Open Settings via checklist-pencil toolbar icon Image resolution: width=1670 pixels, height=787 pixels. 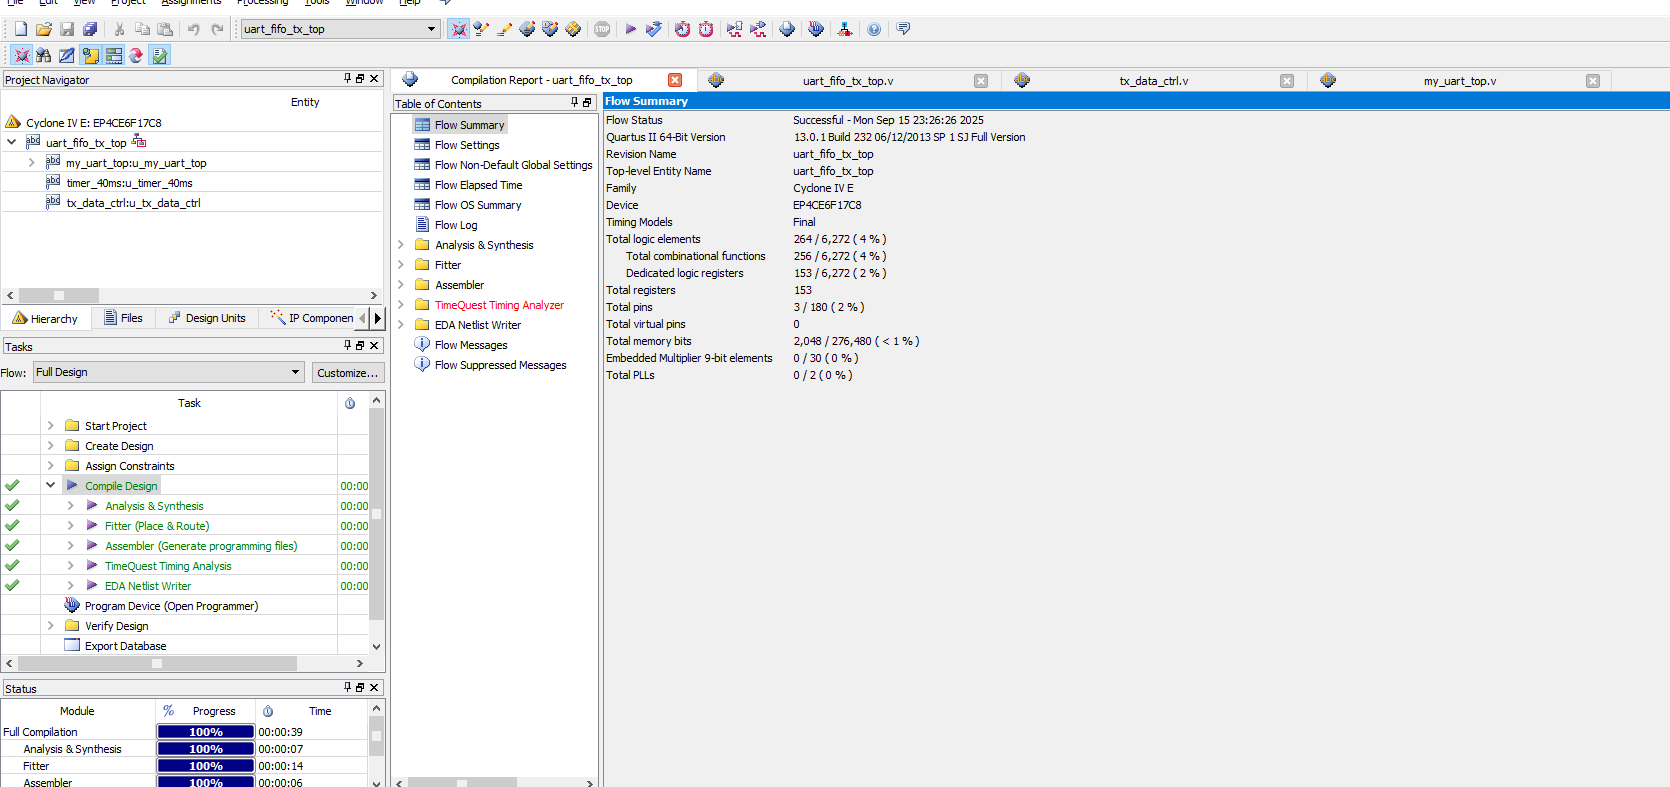[481, 29]
